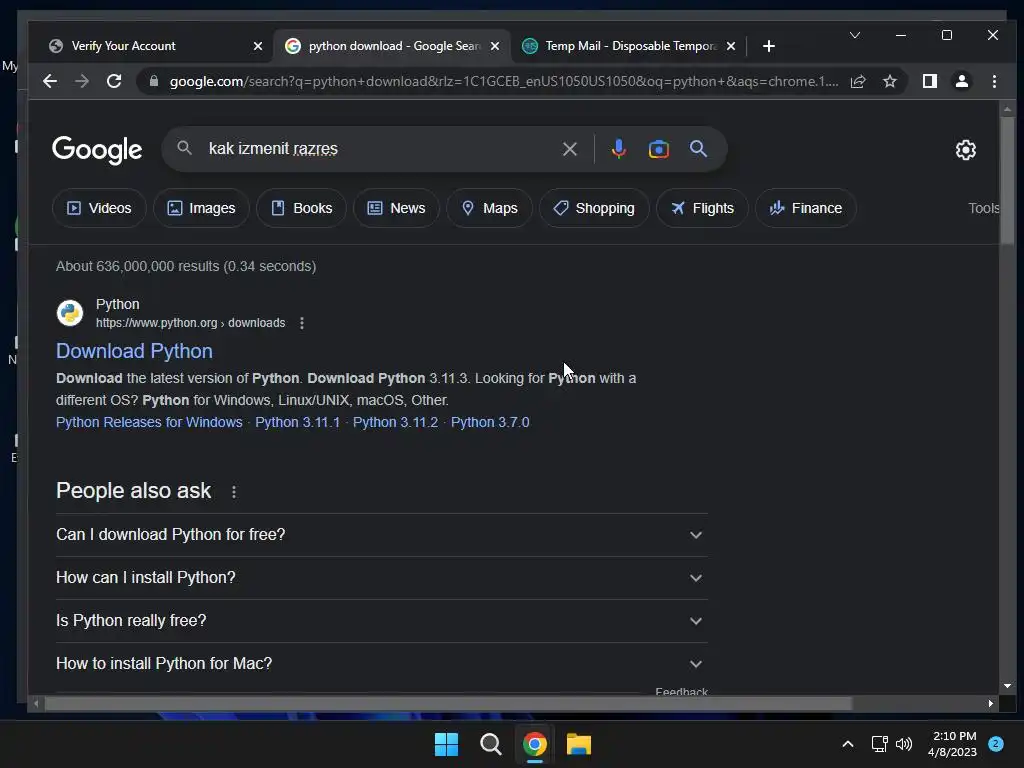Open People also ask options menu
This screenshot has height=768, width=1024.
234,492
